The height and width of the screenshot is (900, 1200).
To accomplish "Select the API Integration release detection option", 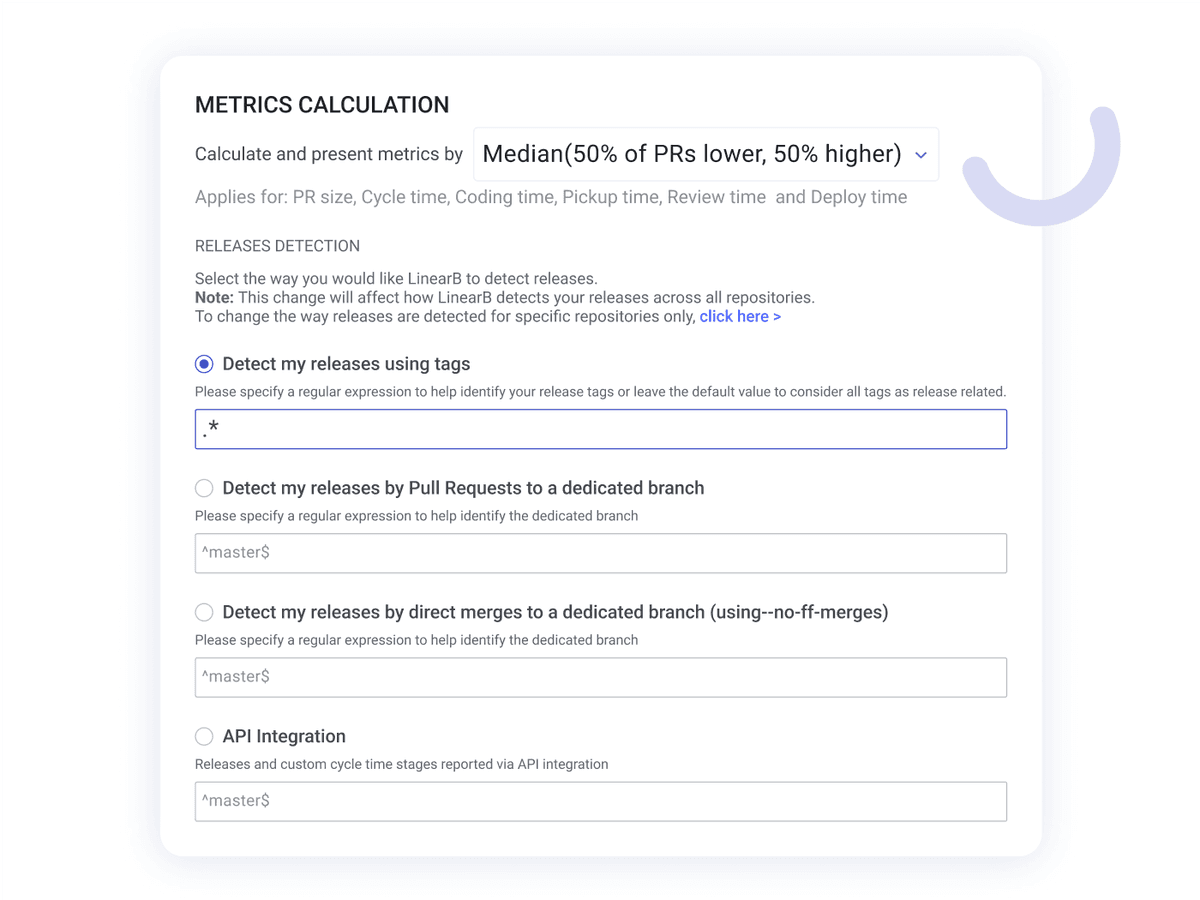I will [204, 736].
